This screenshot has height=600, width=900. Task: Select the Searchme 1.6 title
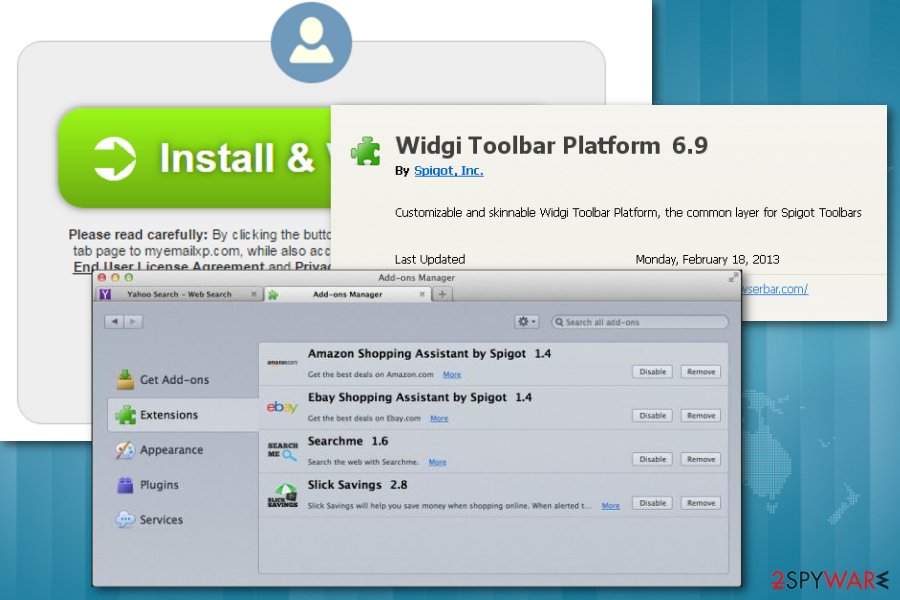tap(348, 441)
